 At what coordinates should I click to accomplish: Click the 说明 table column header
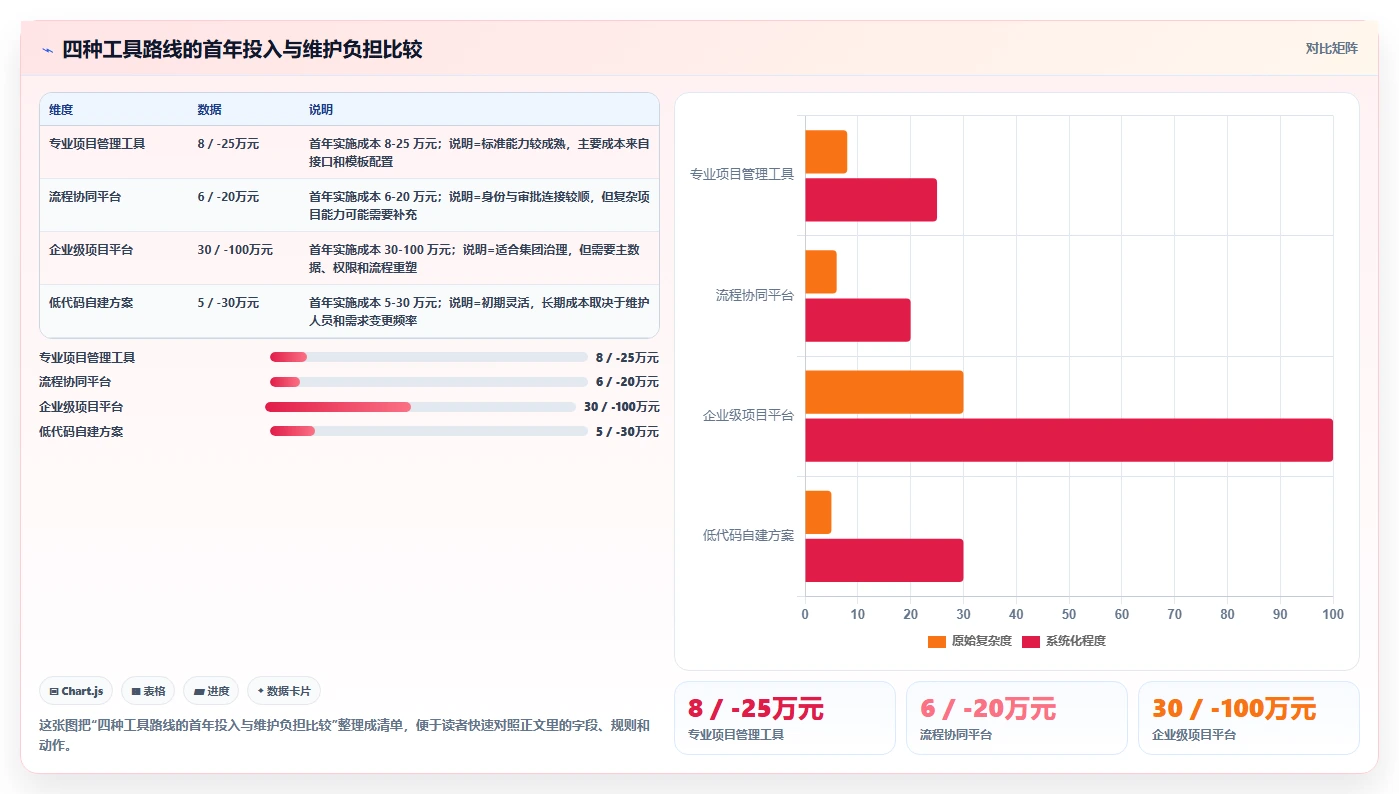321,110
